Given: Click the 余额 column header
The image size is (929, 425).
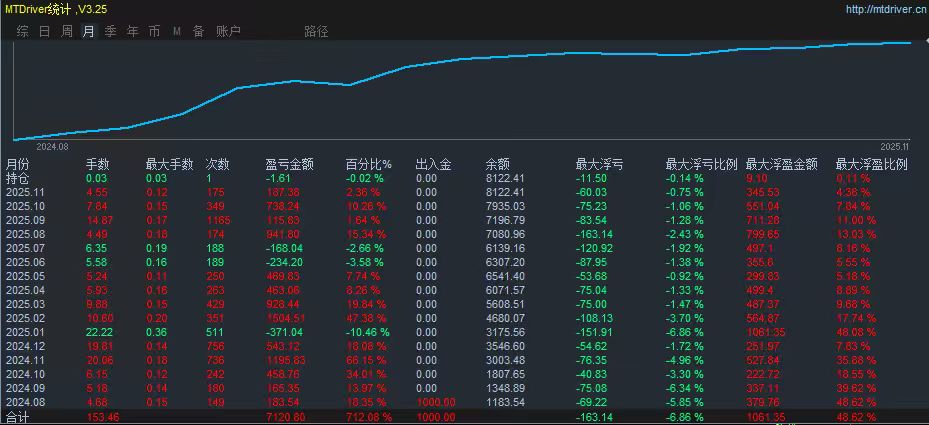Looking at the screenshot, I should pos(497,164).
